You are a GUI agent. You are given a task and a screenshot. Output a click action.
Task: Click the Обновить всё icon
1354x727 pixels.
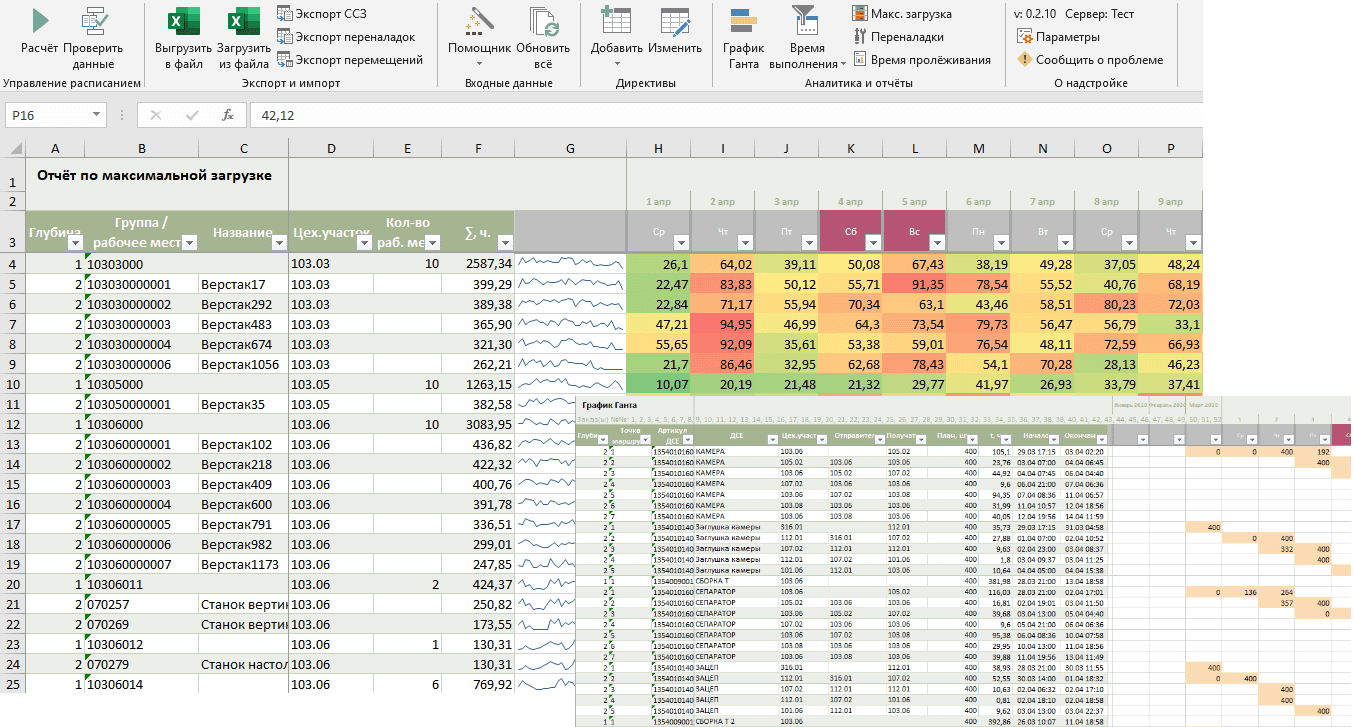click(x=543, y=22)
